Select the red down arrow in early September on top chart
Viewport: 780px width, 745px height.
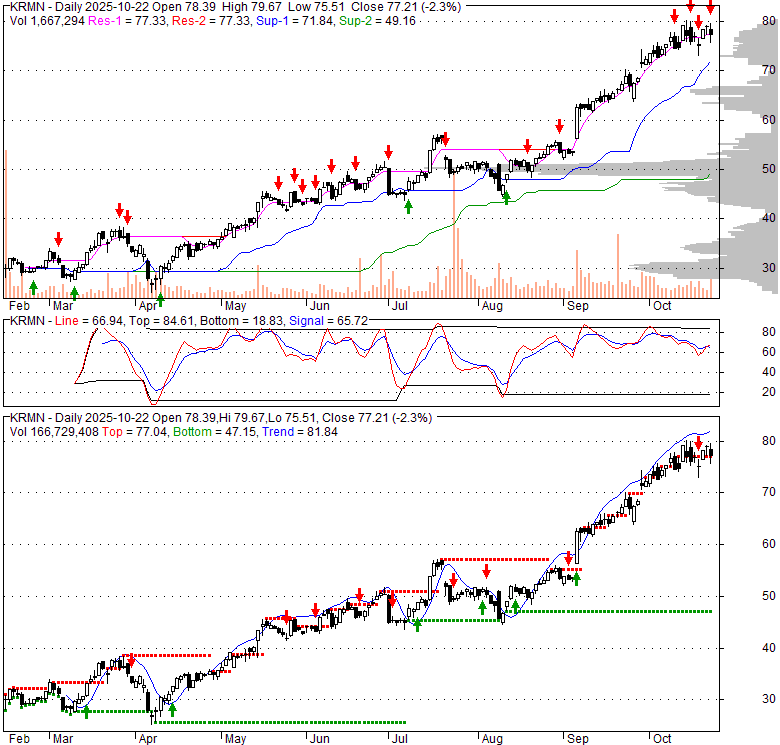click(x=560, y=126)
